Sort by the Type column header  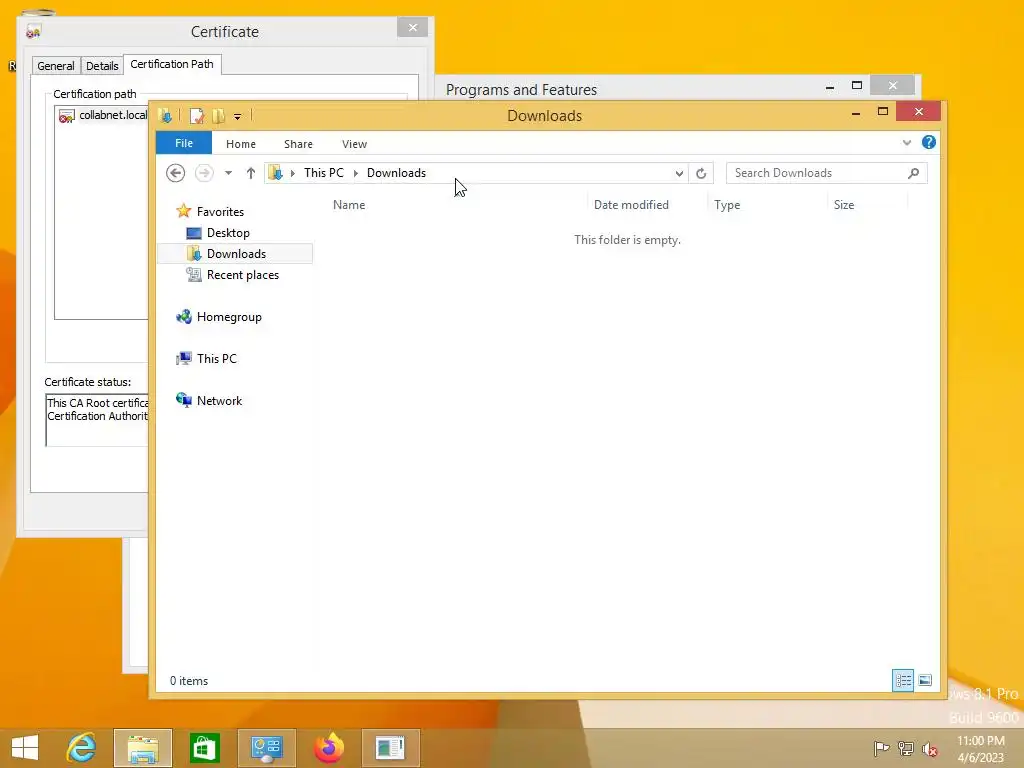tap(728, 205)
